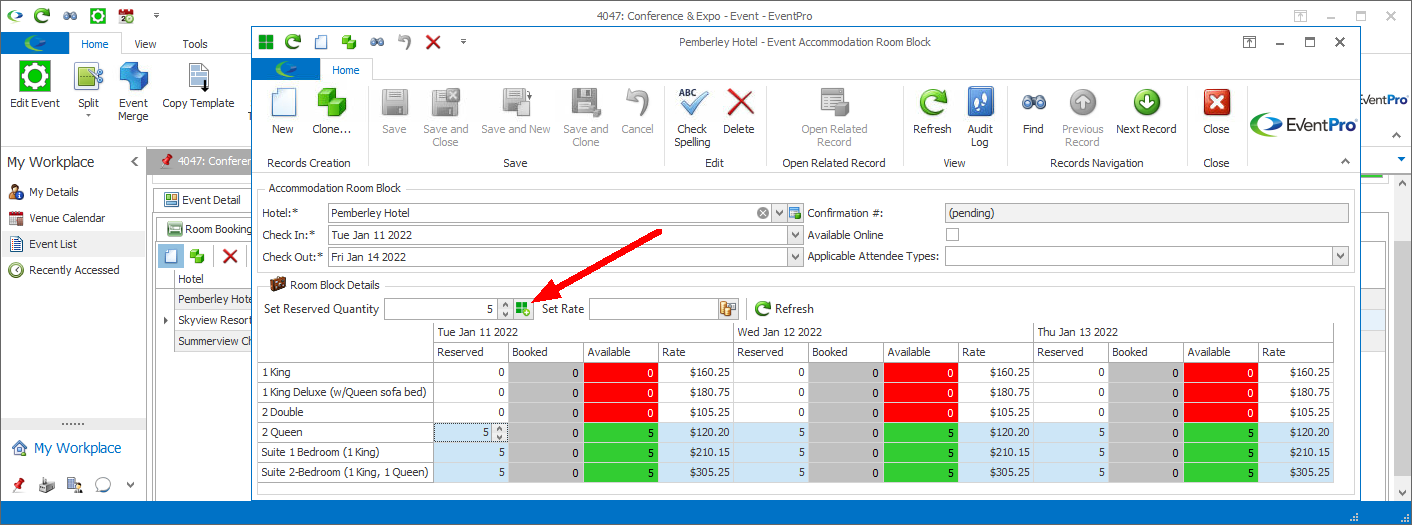Go to Next Record
Screen dimensions: 1412x525
coord(1146,110)
